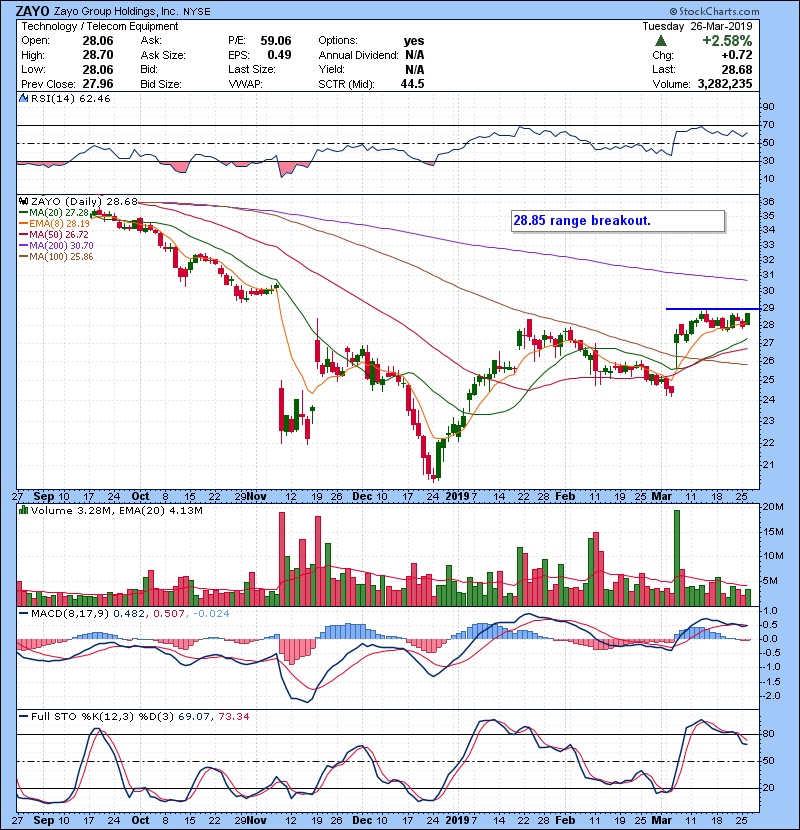
Task: Click the Ask Size label in the quote table
Action: (163, 55)
